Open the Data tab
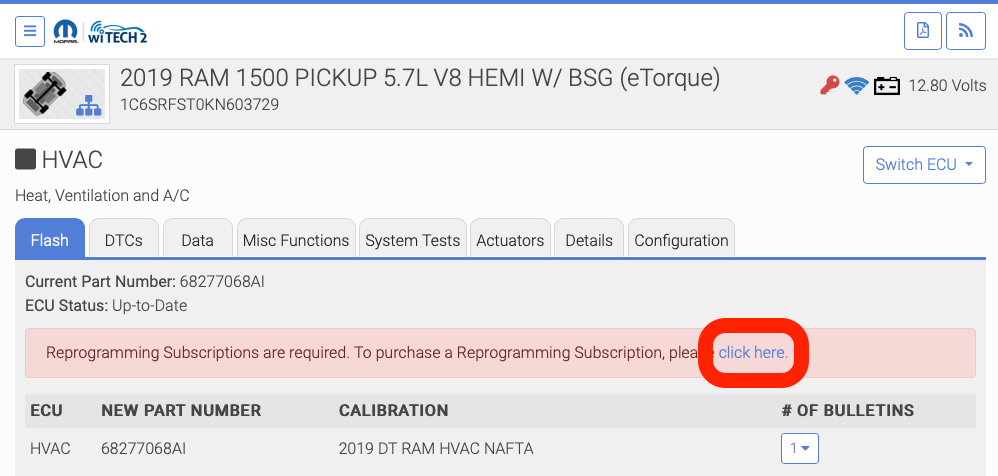Image resolution: width=998 pixels, height=476 pixels. (x=198, y=240)
